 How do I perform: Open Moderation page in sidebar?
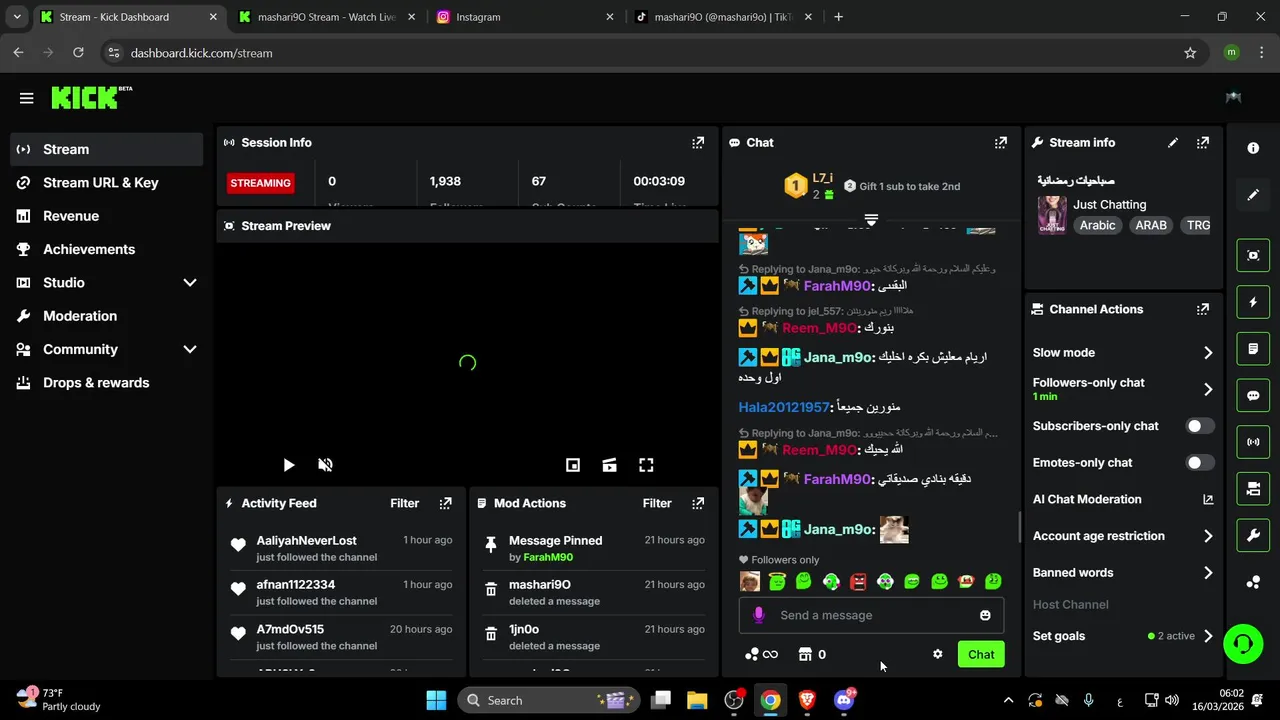(x=106, y=316)
